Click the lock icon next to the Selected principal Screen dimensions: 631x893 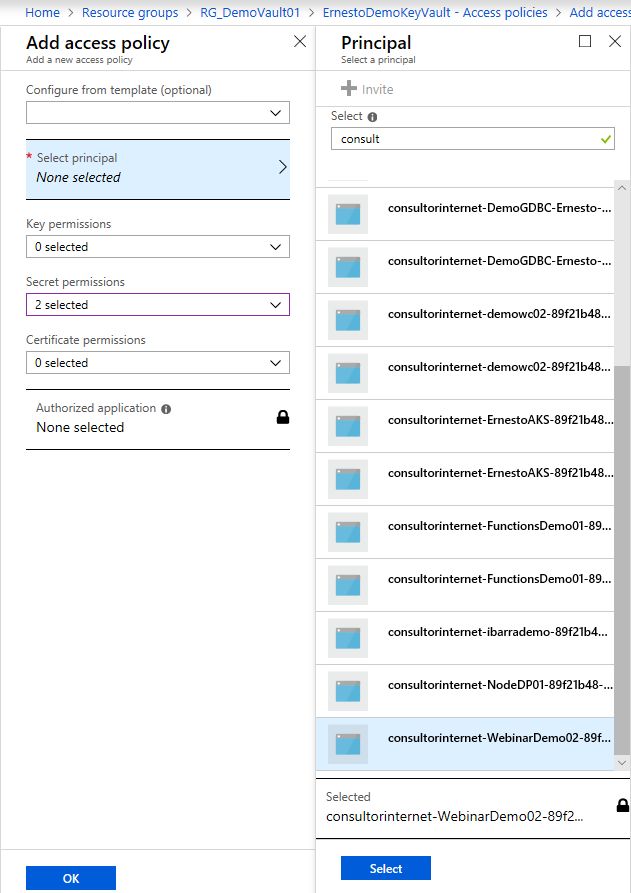point(623,805)
